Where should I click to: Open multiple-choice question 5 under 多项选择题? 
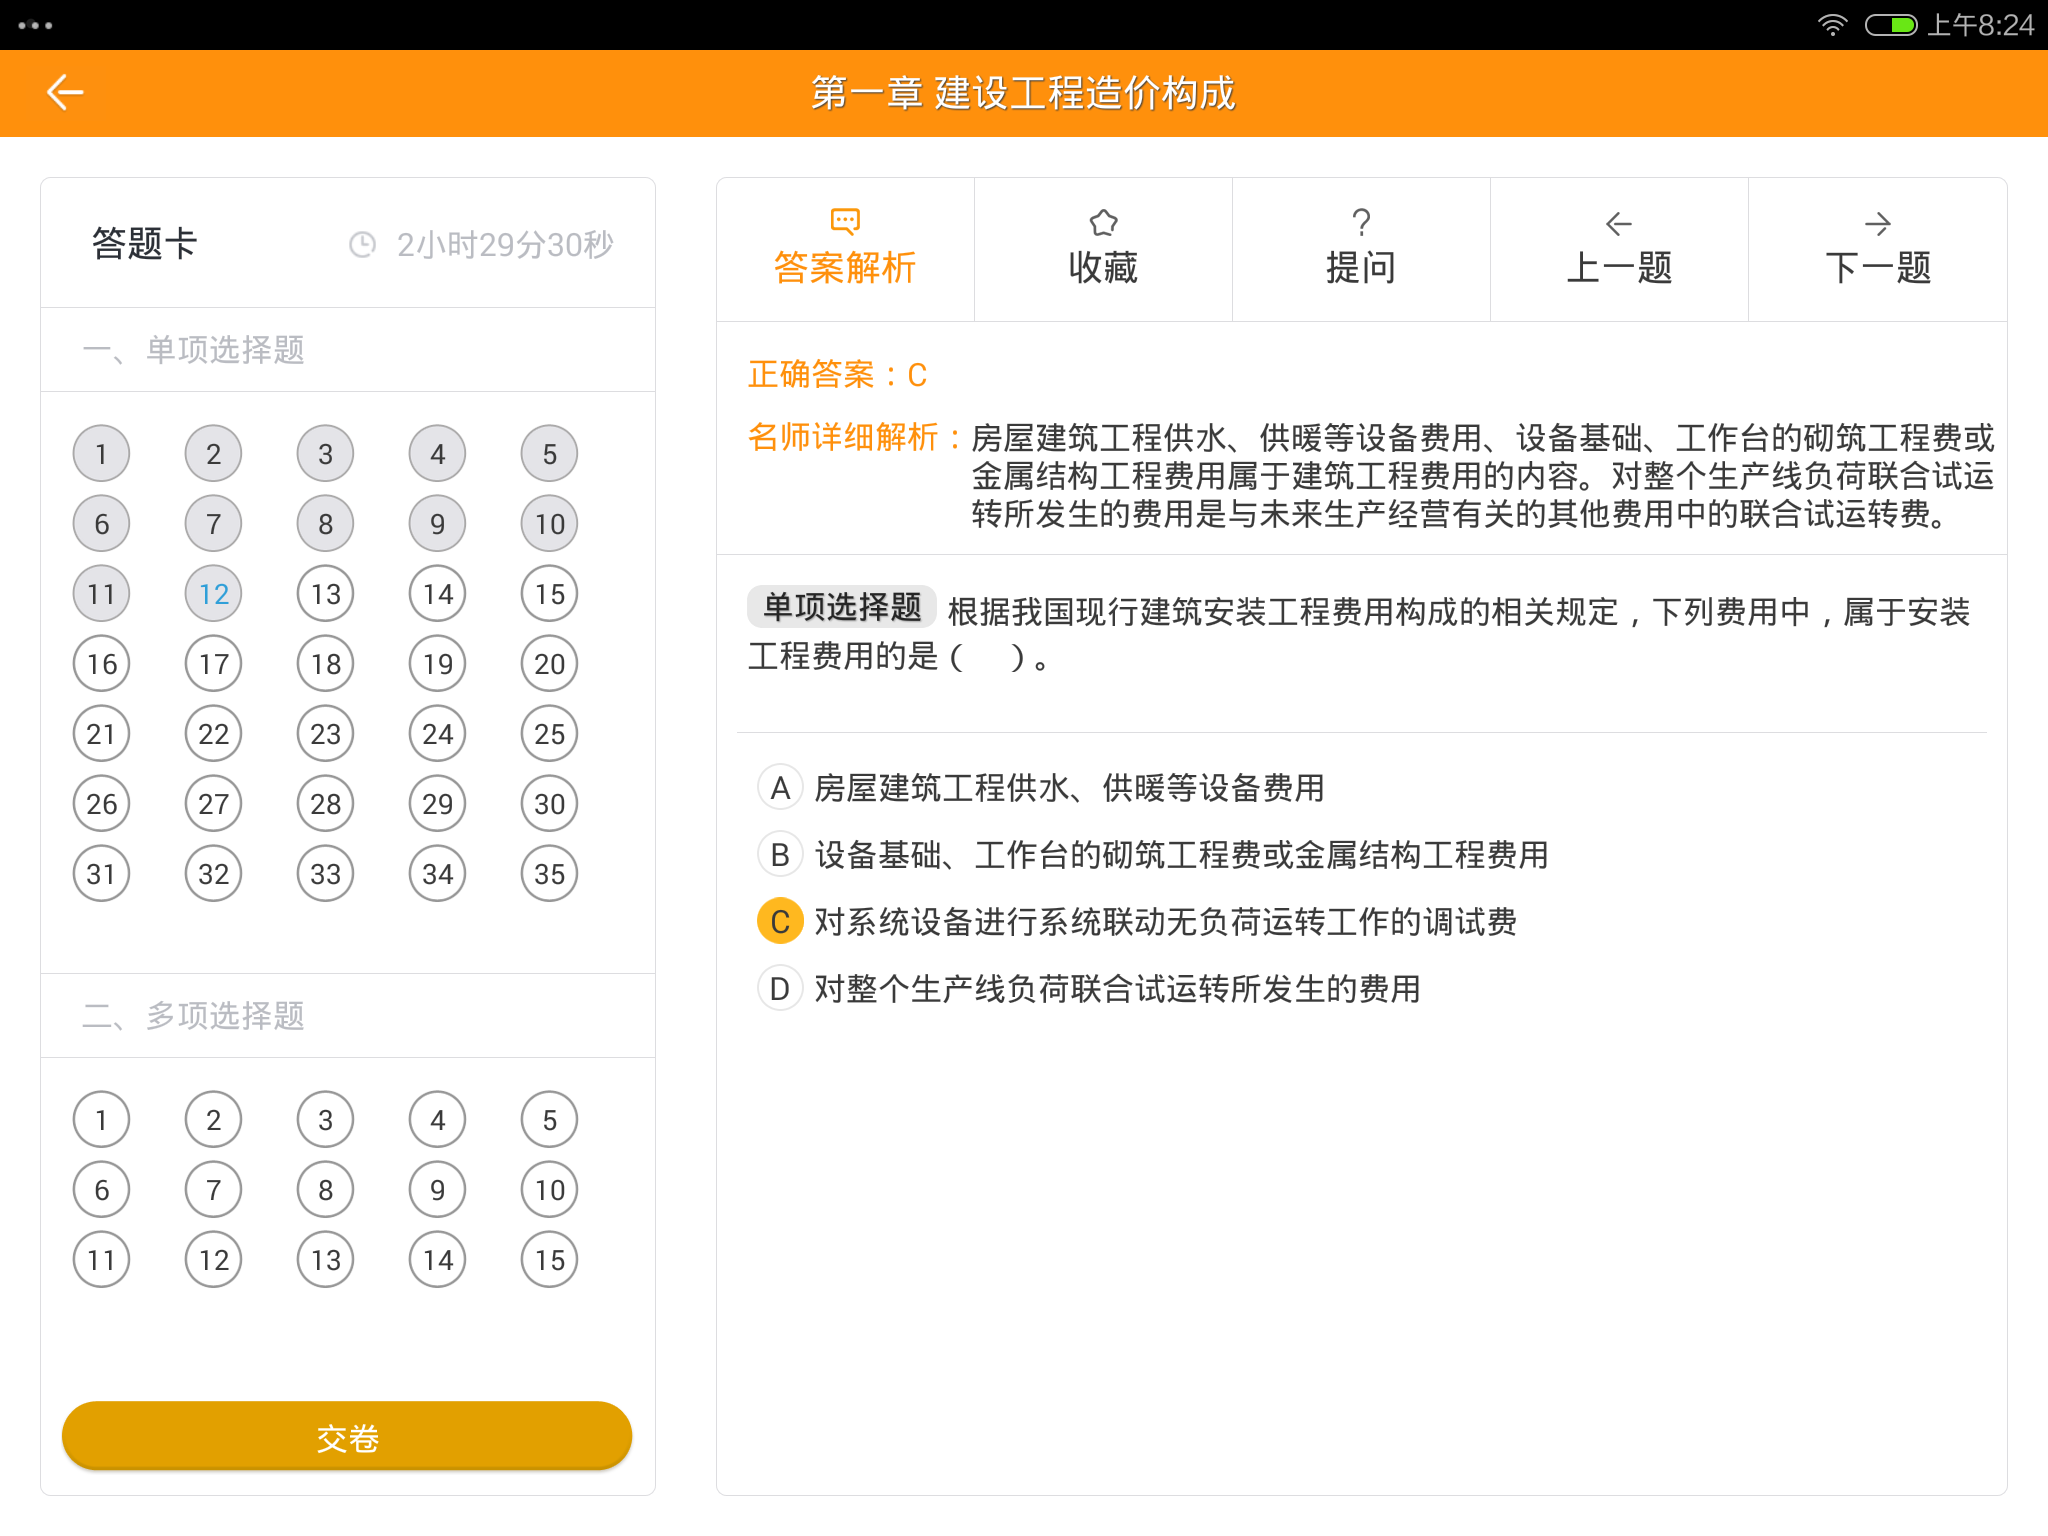point(549,1120)
